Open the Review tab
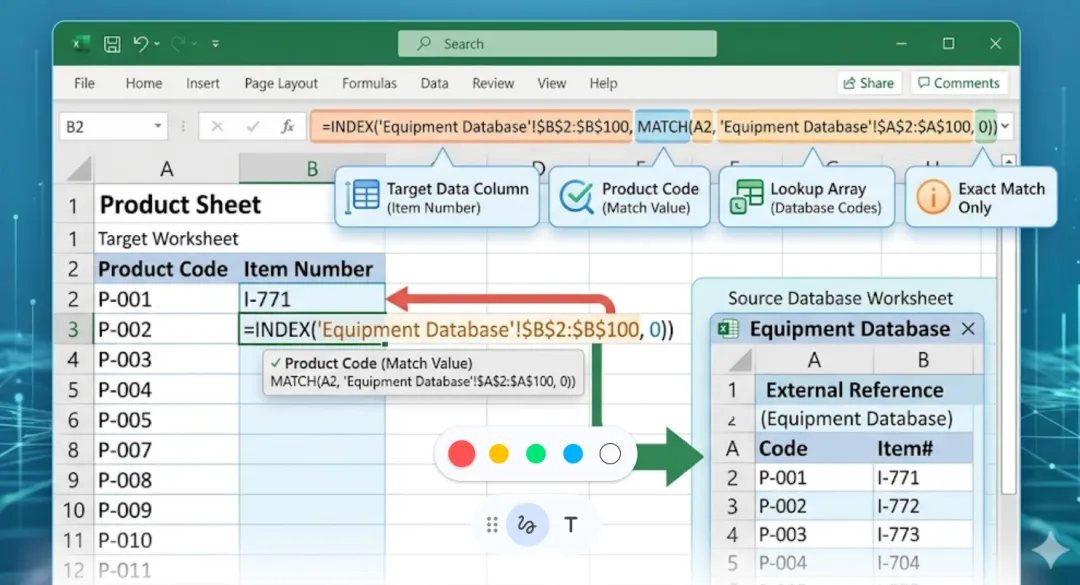Screen dimensions: 1080x585 tap(492, 83)
